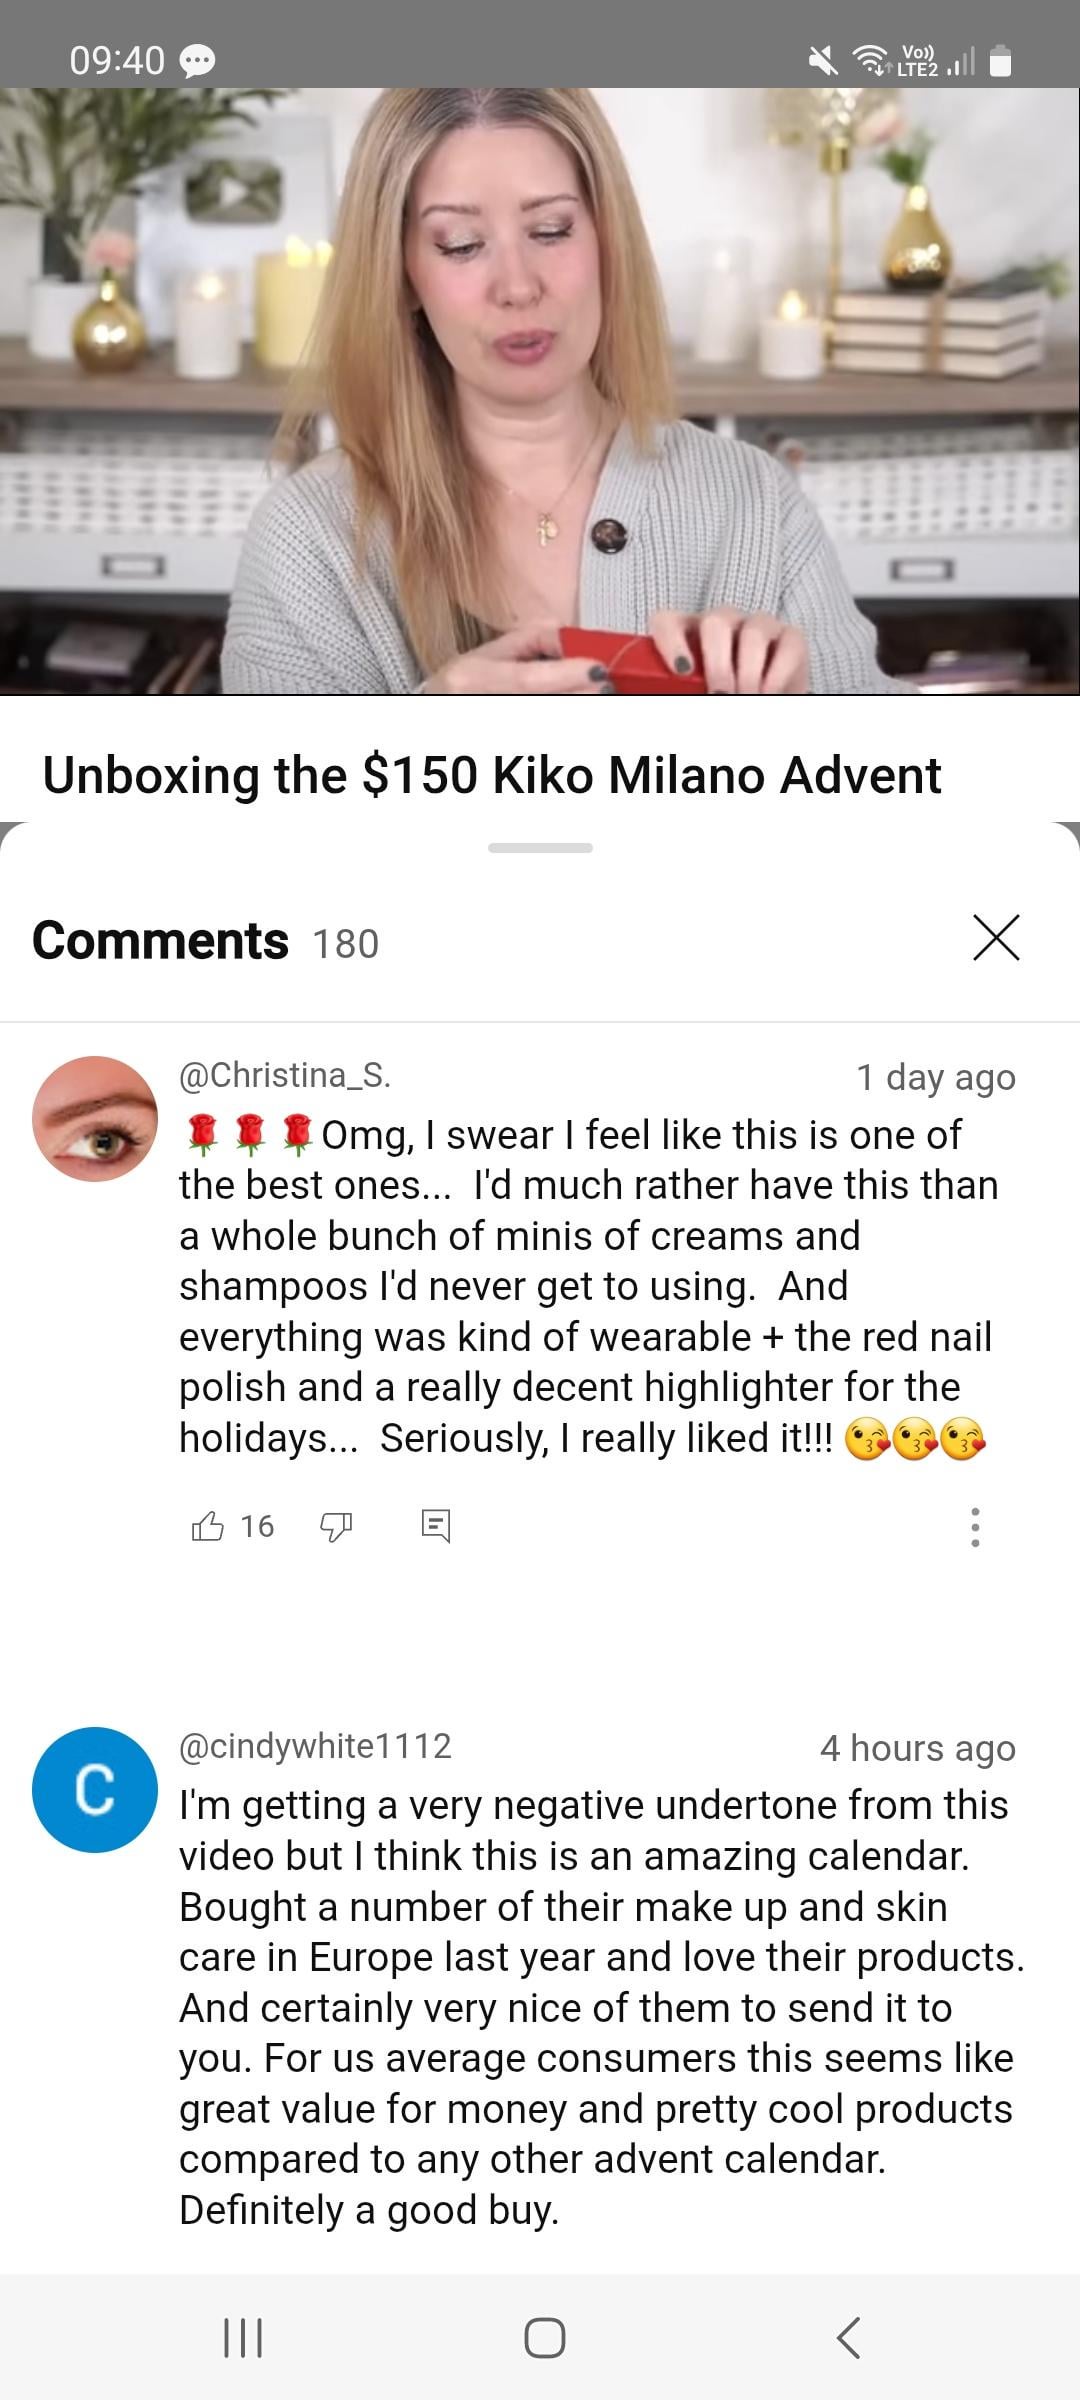Tap the message notification icon in status bar
The width and height of the screenshot is (1080, 2400).
coord(197,62)
